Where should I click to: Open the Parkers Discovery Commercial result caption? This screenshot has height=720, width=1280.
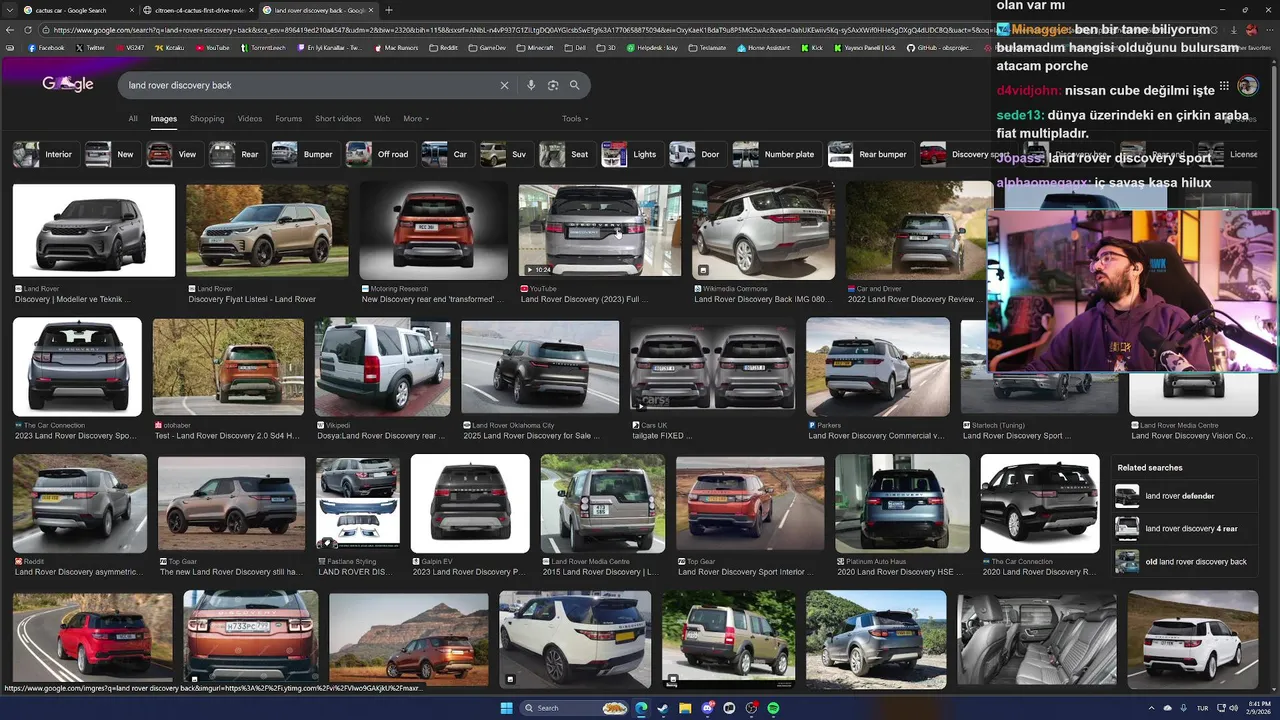(x=876, y=436)
